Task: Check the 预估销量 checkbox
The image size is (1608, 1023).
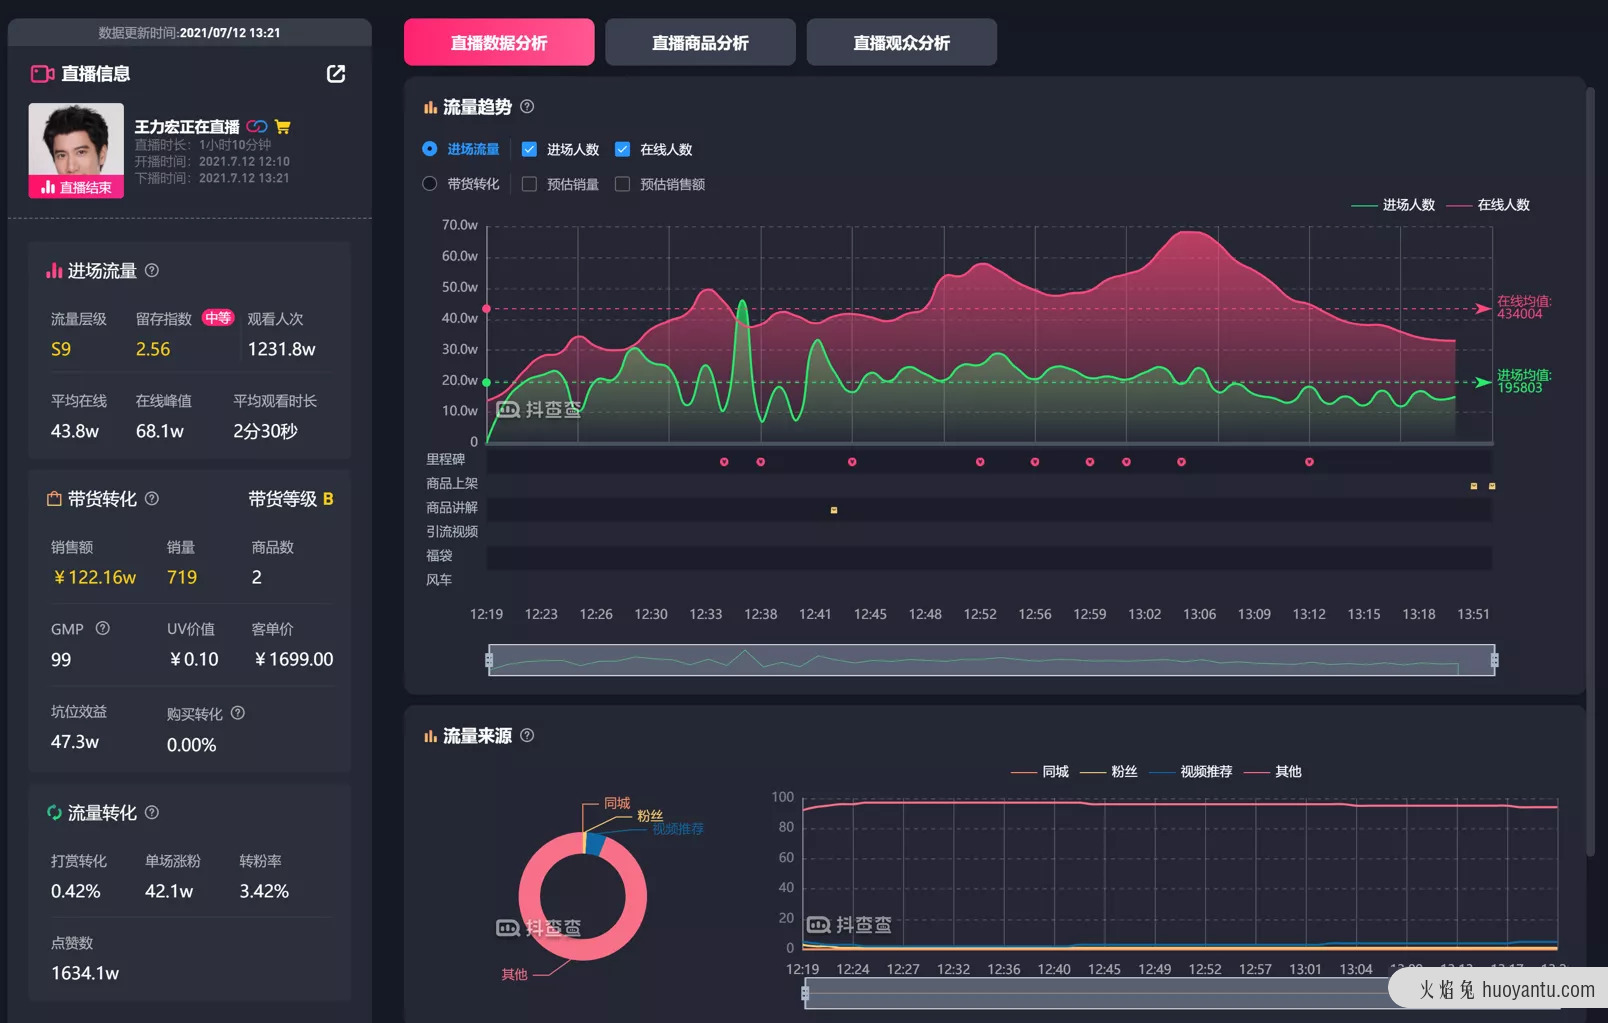Action: click(530, 184)
